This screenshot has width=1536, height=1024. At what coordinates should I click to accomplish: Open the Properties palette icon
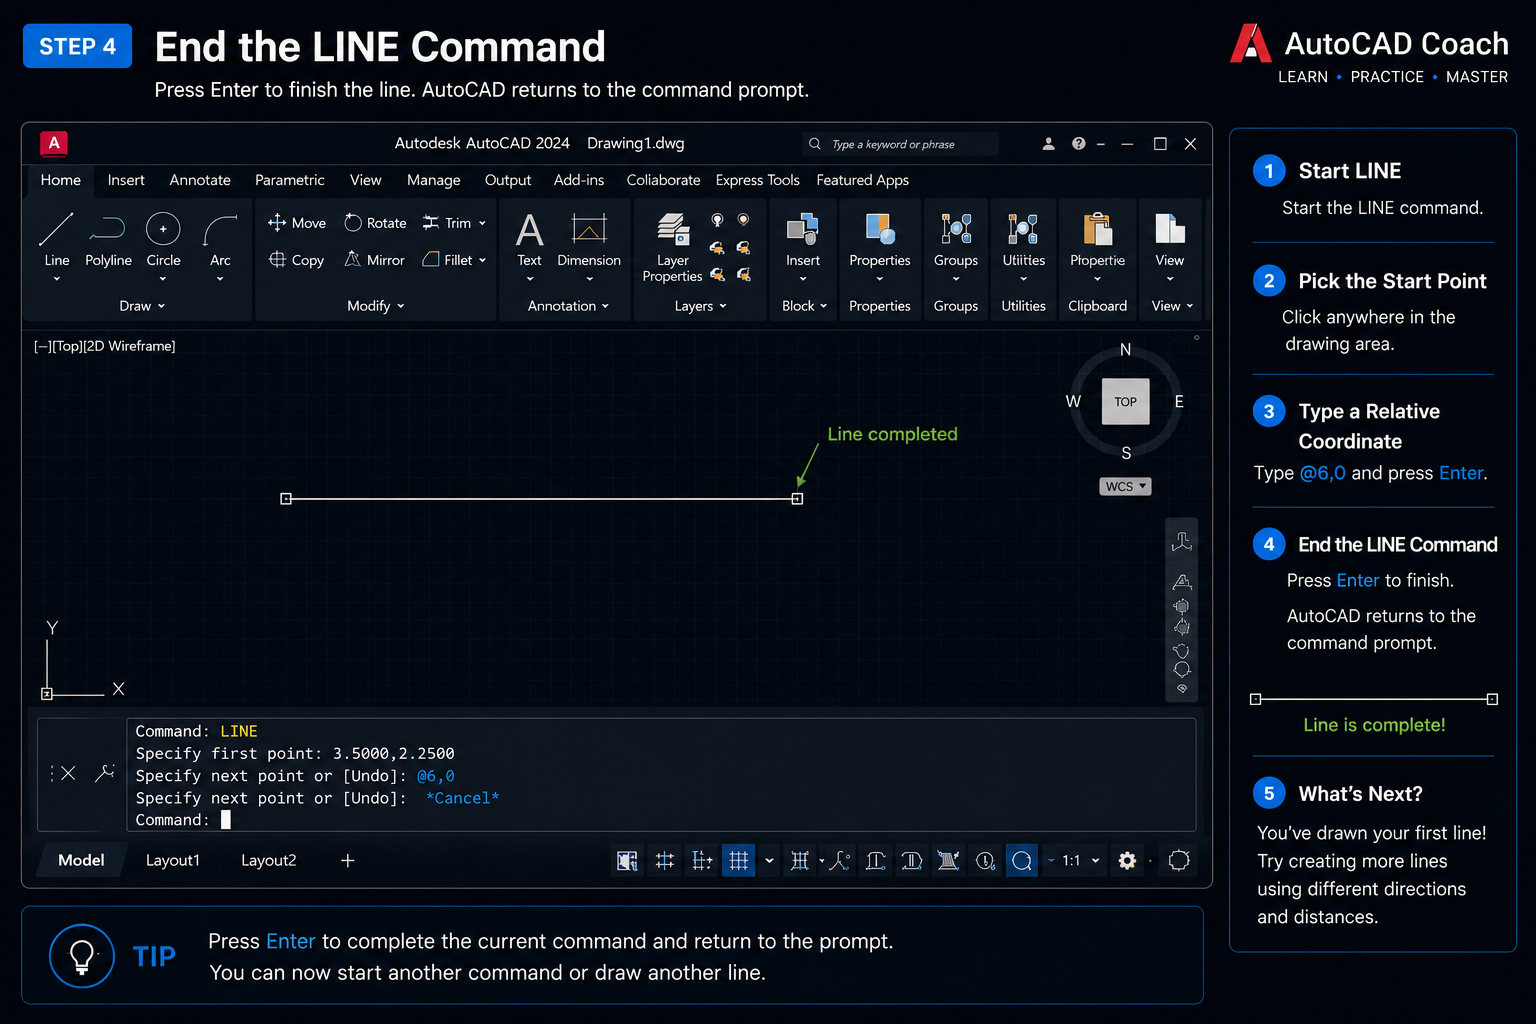(x=880, y=229)
